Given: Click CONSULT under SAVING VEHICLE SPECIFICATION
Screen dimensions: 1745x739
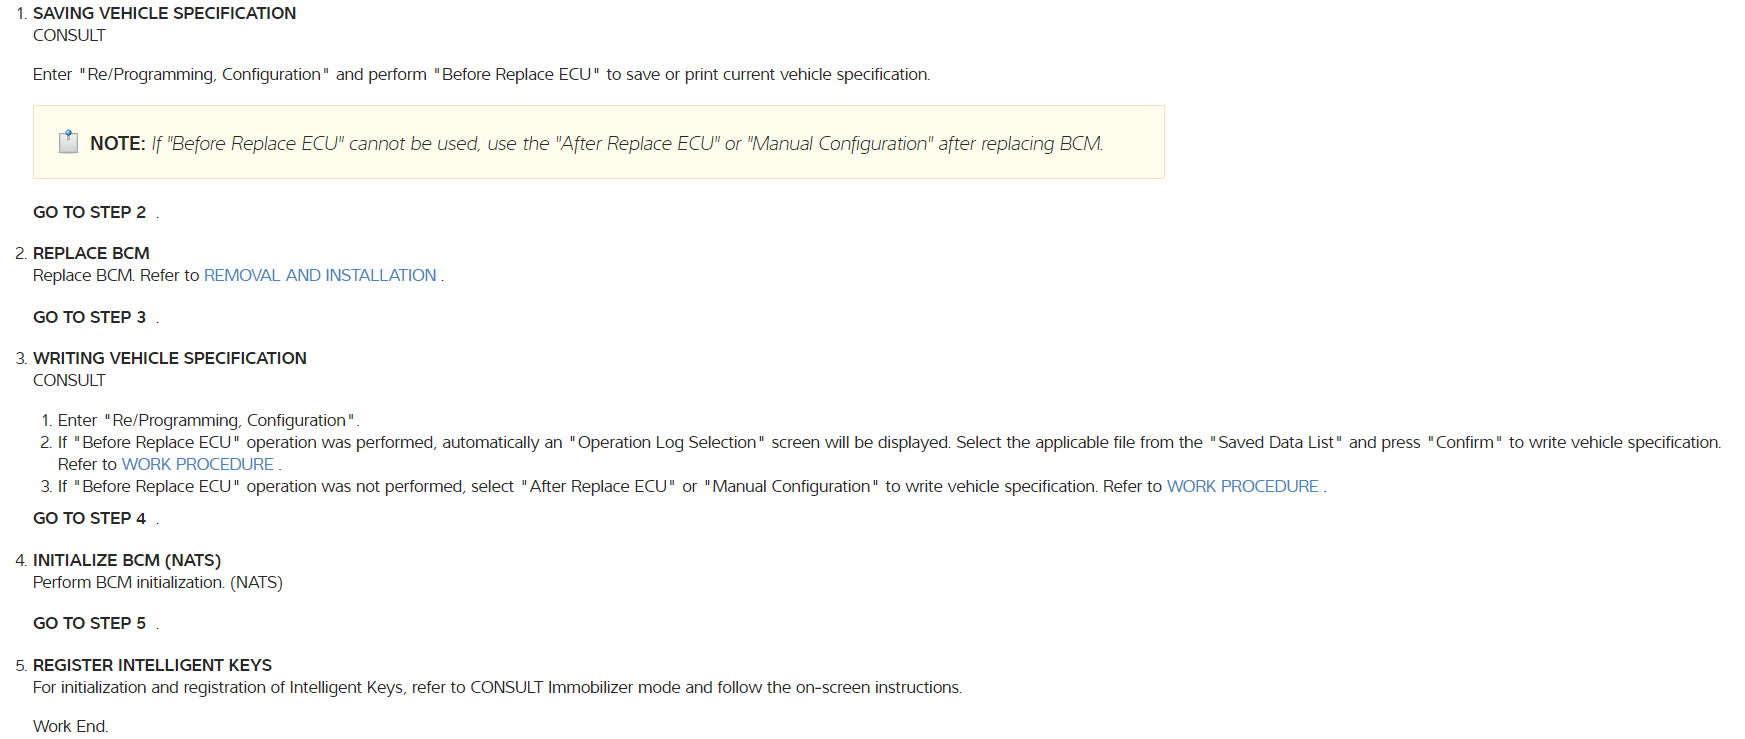Looking at the screenshot, I should tap(69, 35).
